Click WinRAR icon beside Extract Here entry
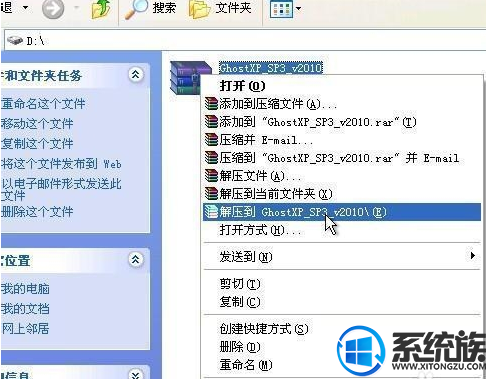Viewport: 486px width, 379px height. point(211,194)
